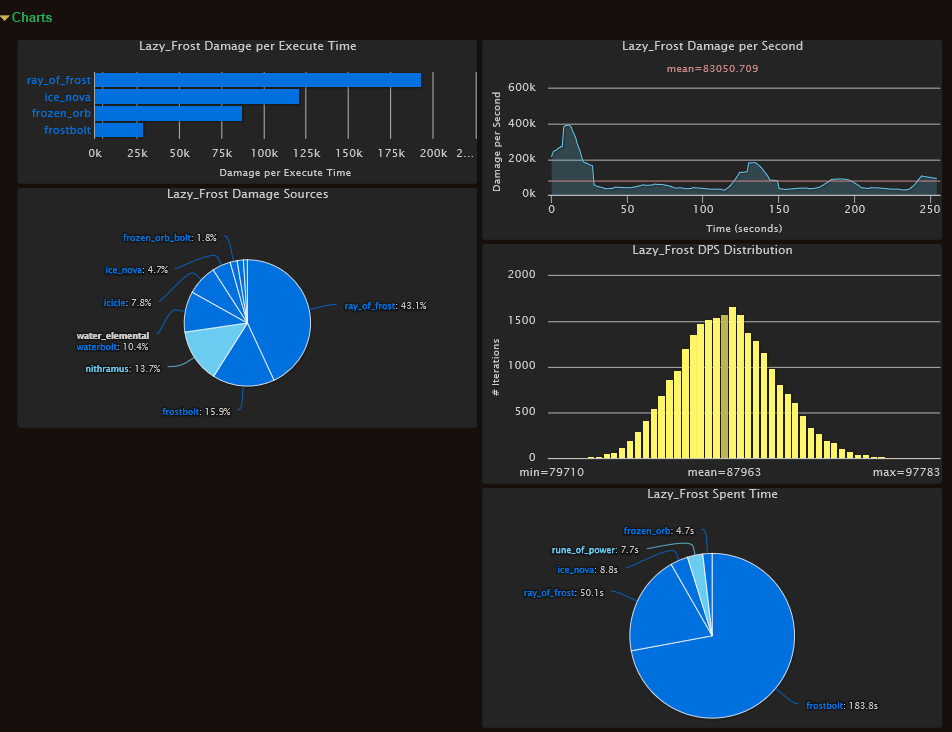Screen dimensions: 952x732
Task: Click the Lazy_Frost Damage per Execute Time title
Action: coord(248,46)
